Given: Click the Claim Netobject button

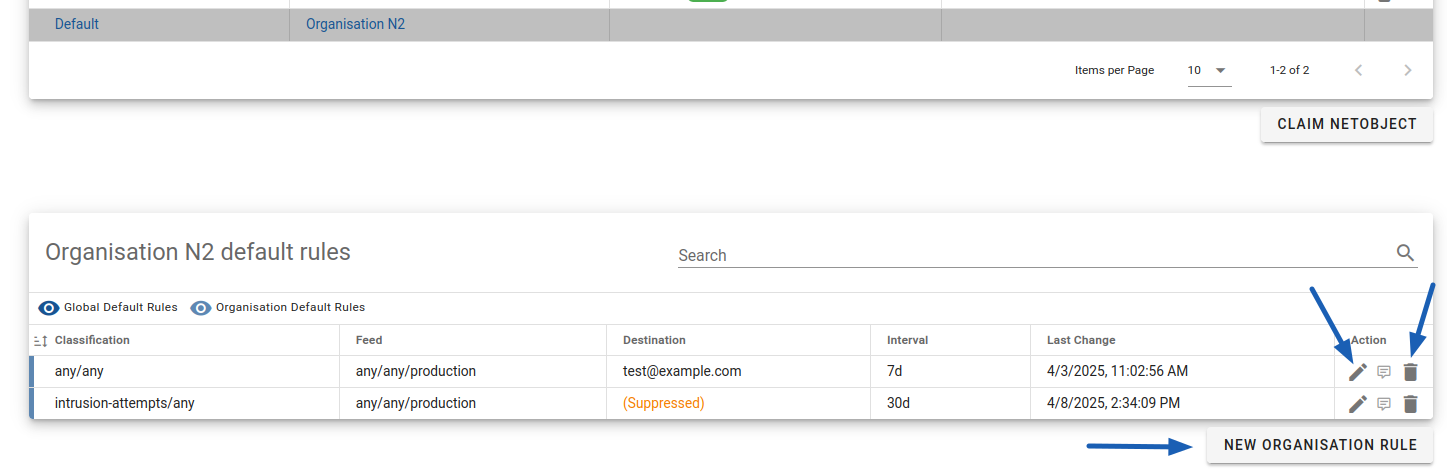Looking at the screenshot, I should click(1347, 124).
